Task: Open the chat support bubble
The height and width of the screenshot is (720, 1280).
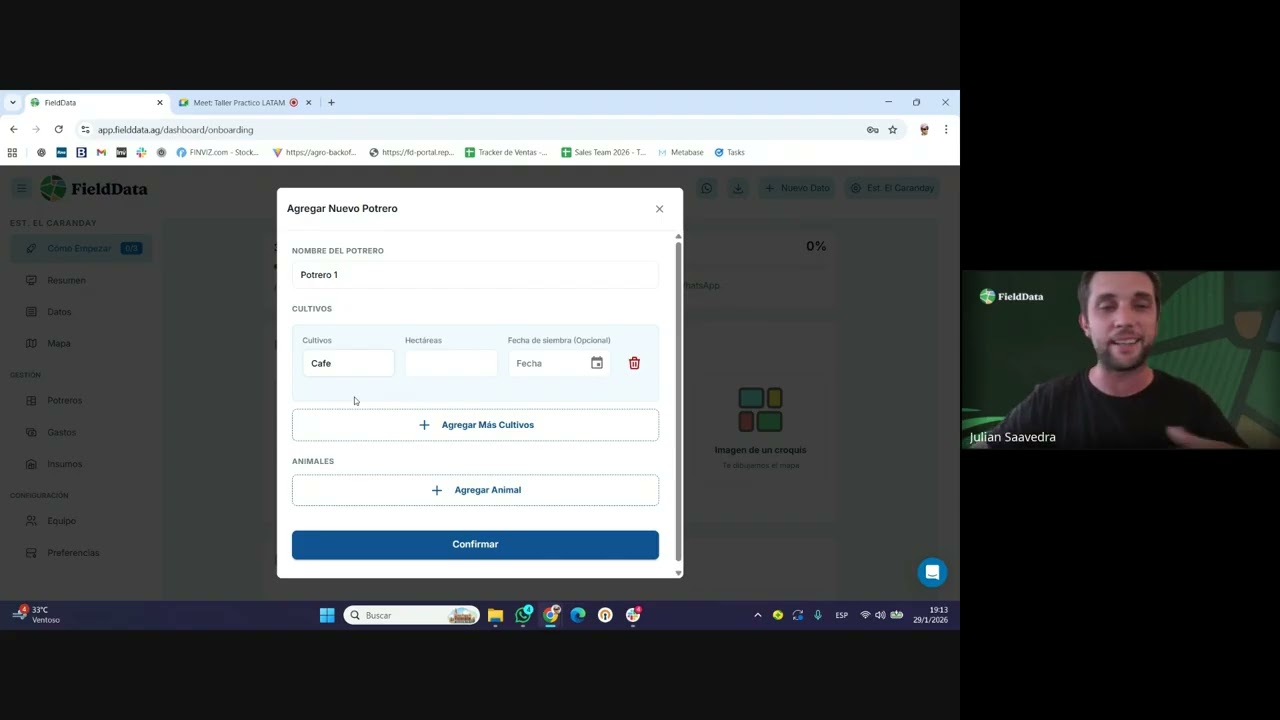Action: click(932, 572)
